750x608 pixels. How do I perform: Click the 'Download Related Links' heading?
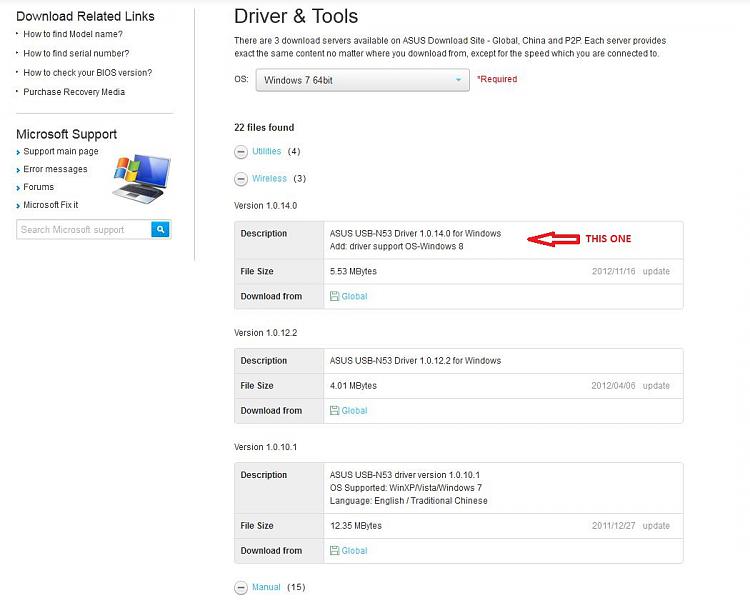[85, 17]
